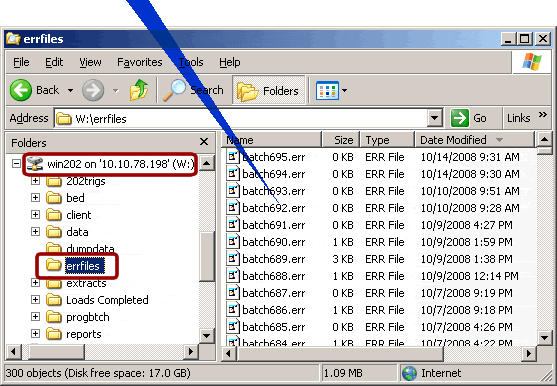
Task: Open the View menu
Action: [90, 62]
